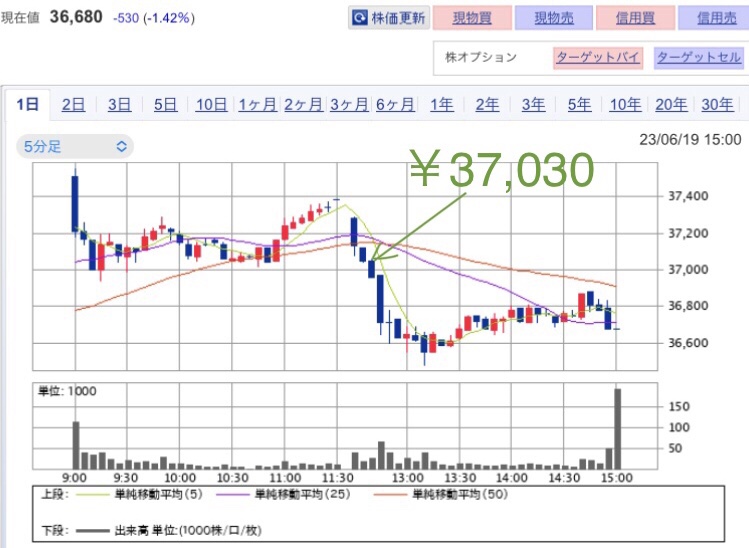Switch to the 1年 chart tab
This screenshot has width=749, height=548.
pyautogui.click(x=442, y=104)
